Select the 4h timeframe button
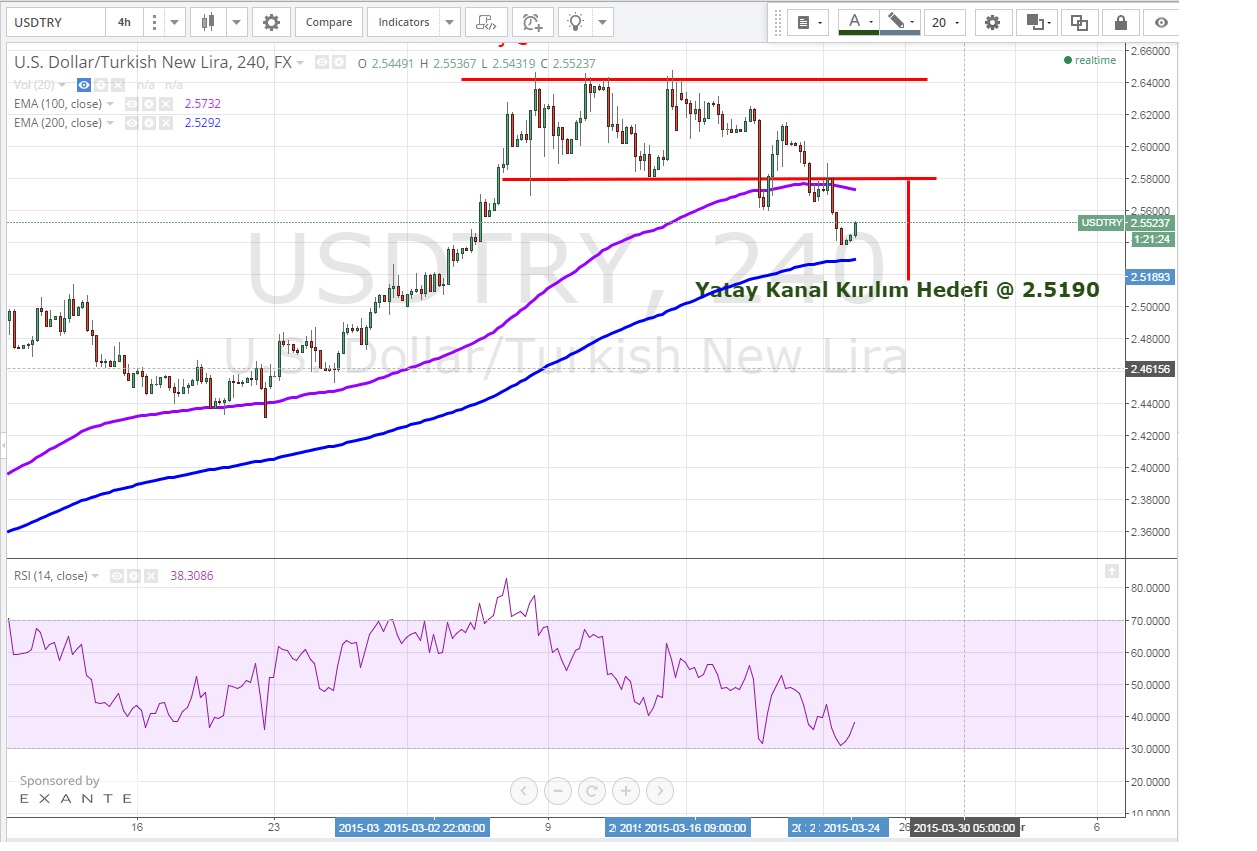 123,22
